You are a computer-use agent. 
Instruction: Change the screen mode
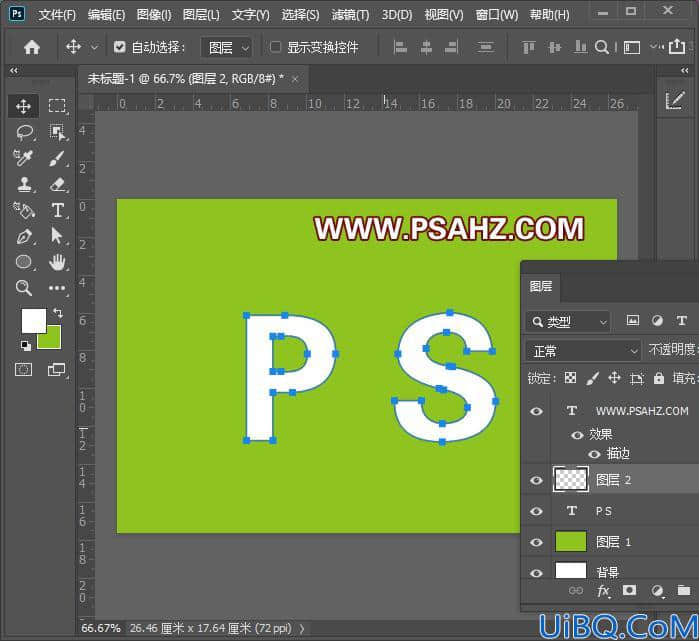(57, 370)
